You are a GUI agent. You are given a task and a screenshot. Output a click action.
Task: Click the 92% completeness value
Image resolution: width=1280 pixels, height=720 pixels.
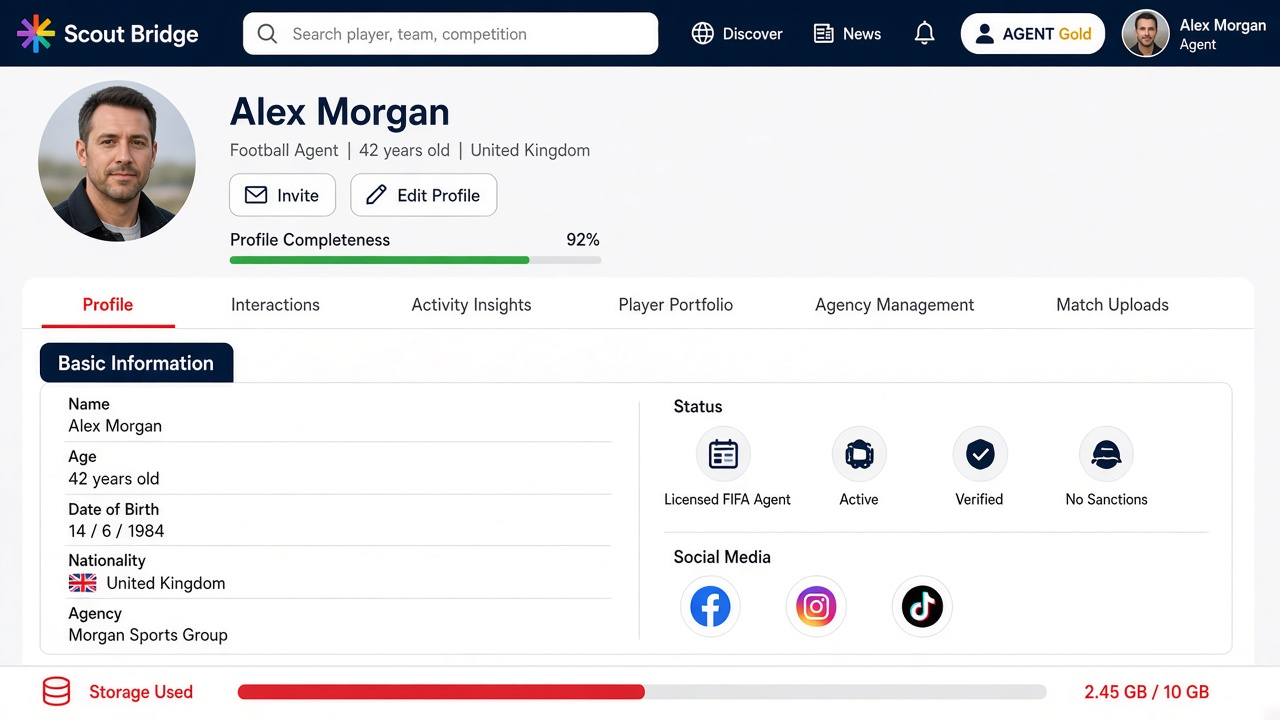click(583, 240)
